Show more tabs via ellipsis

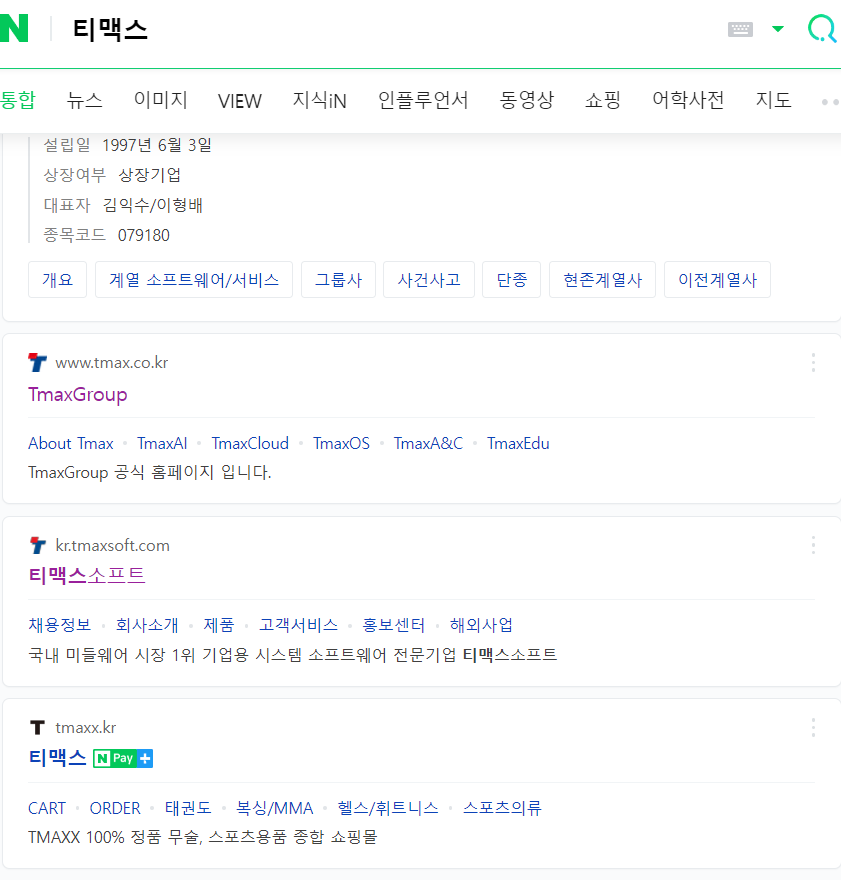830,102
